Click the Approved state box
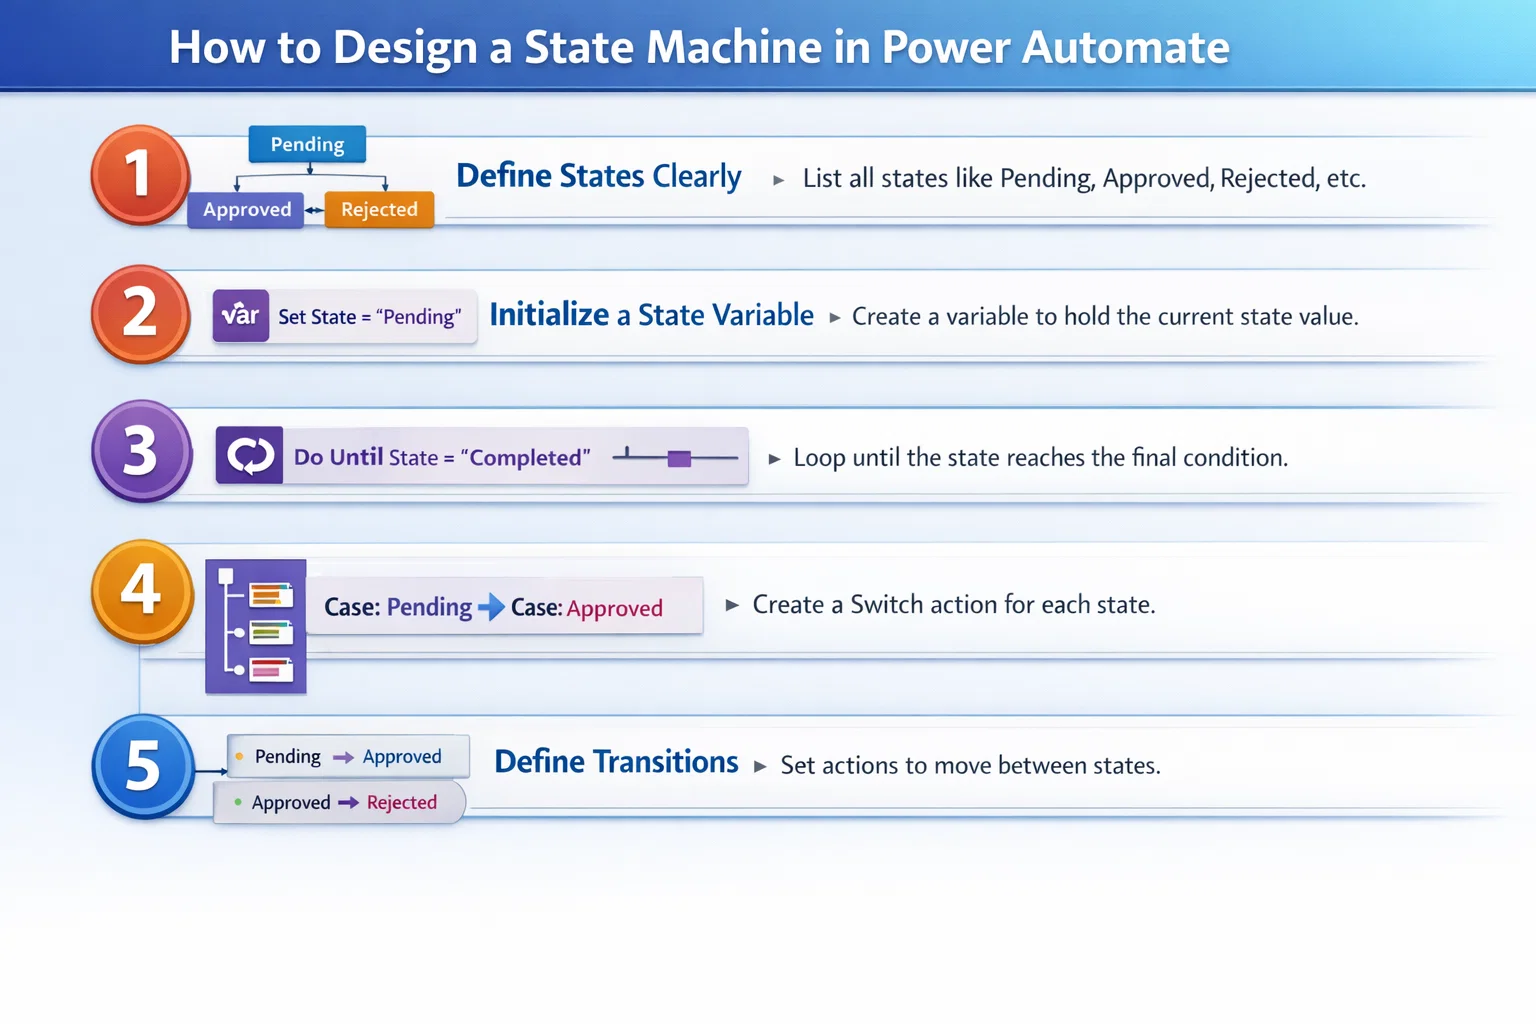 coord(246,210)
